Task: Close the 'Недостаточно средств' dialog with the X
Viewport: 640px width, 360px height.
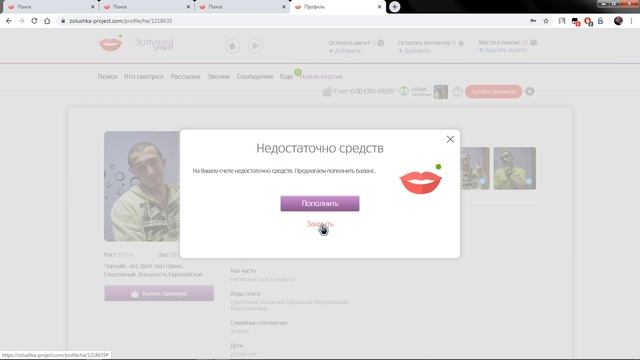Action: (x=450, y=140)
